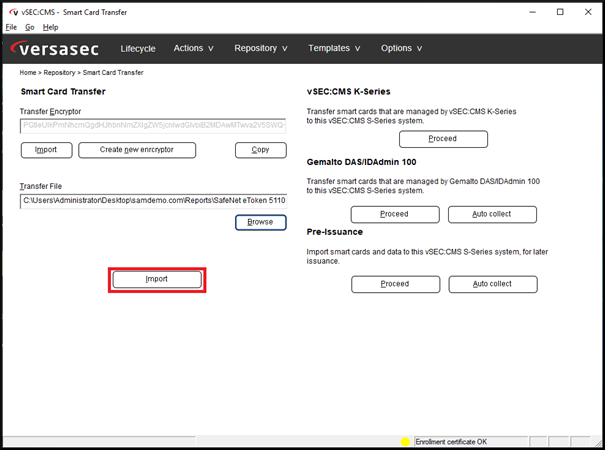Expand the Options dropdown menu
This screenshot has height=450, width=605.
(x=401, y=48)
